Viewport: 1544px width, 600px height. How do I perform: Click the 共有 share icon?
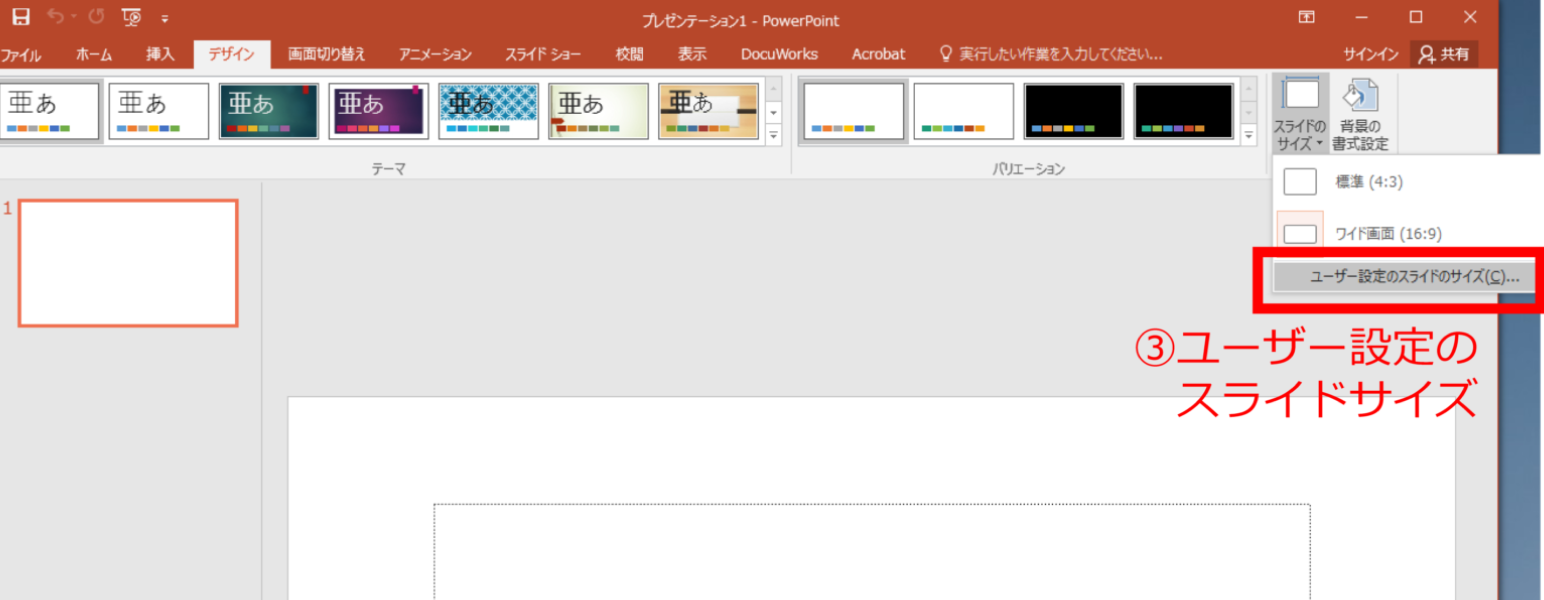pyautogui.click(x=1443, y=54)
